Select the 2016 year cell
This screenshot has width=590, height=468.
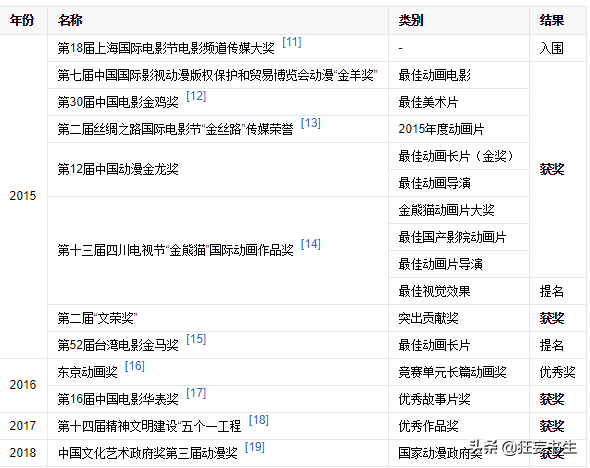(x=23, y=385)
